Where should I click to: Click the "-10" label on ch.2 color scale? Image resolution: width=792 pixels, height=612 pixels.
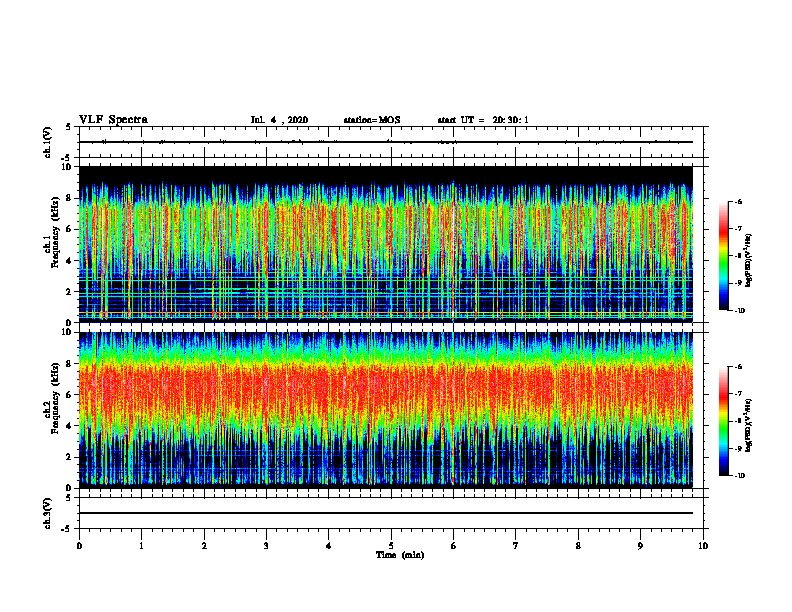coord(738,476)
